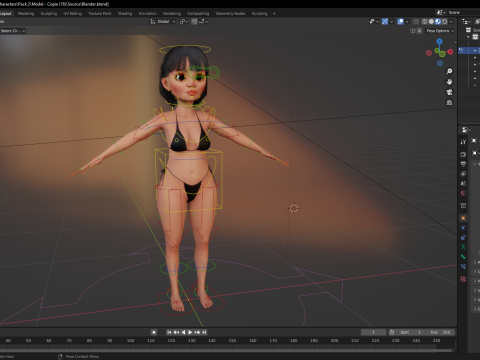
Task: Jump to next keyframe
Action: tap(197, 332)
